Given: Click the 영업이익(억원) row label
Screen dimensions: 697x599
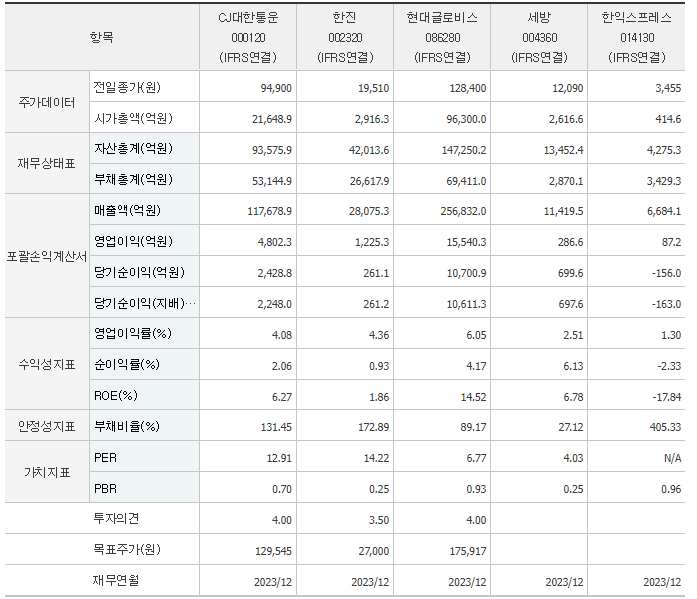Looking at the screenshot, I should pos(133,241).
